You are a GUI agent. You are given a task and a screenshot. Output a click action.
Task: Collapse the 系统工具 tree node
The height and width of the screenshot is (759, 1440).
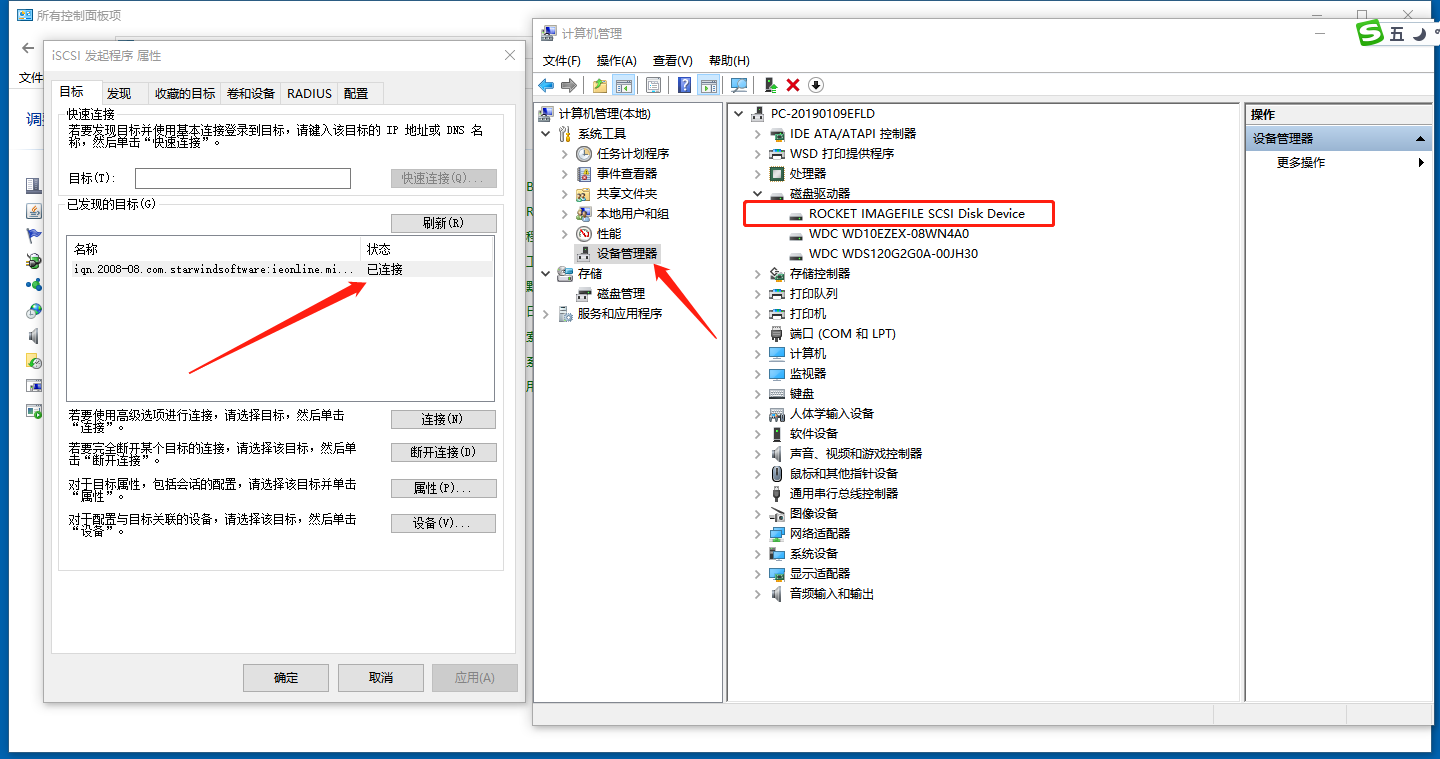[x=545, y=133]
